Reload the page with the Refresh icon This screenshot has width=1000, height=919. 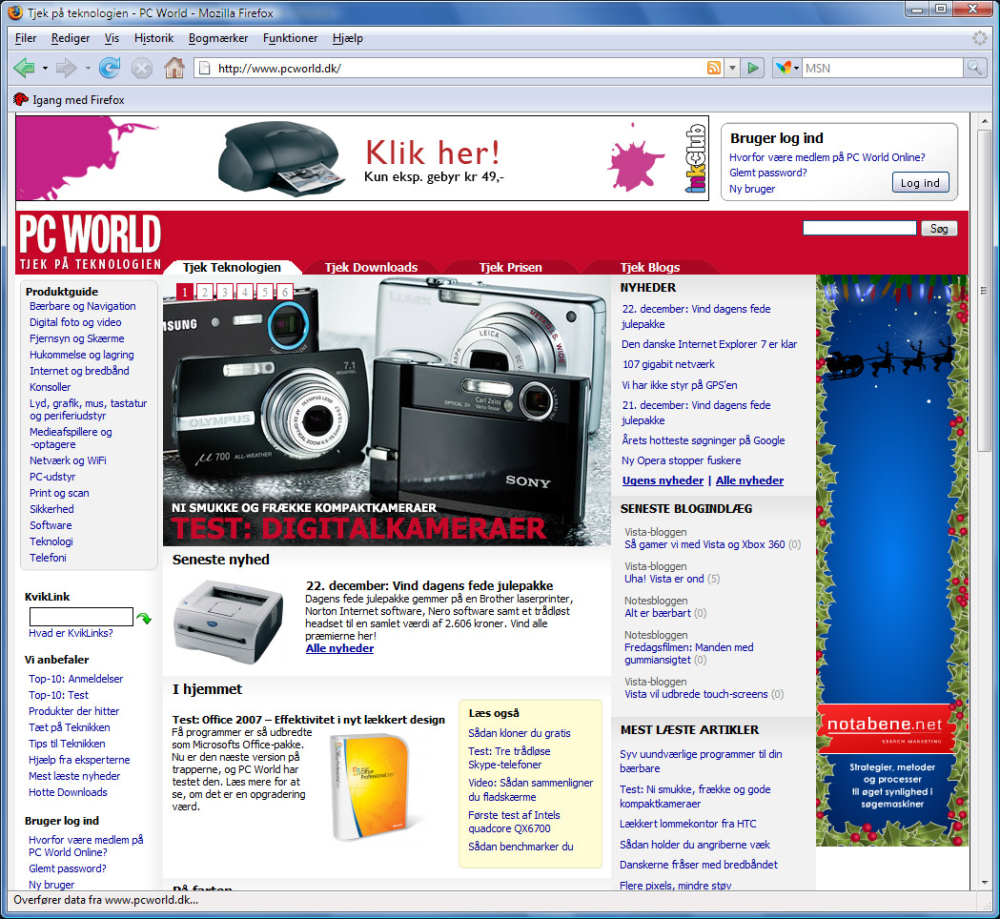pos(110,68)
